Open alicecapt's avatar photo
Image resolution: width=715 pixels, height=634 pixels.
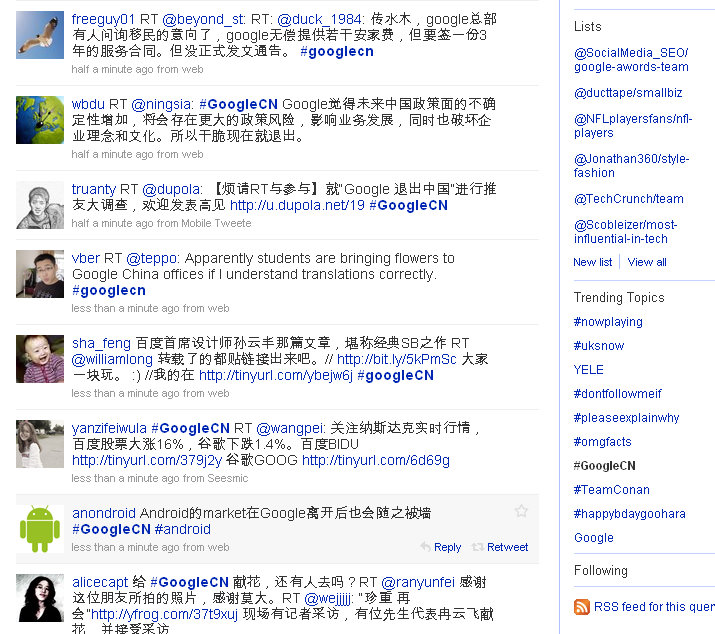coord(40,598)
